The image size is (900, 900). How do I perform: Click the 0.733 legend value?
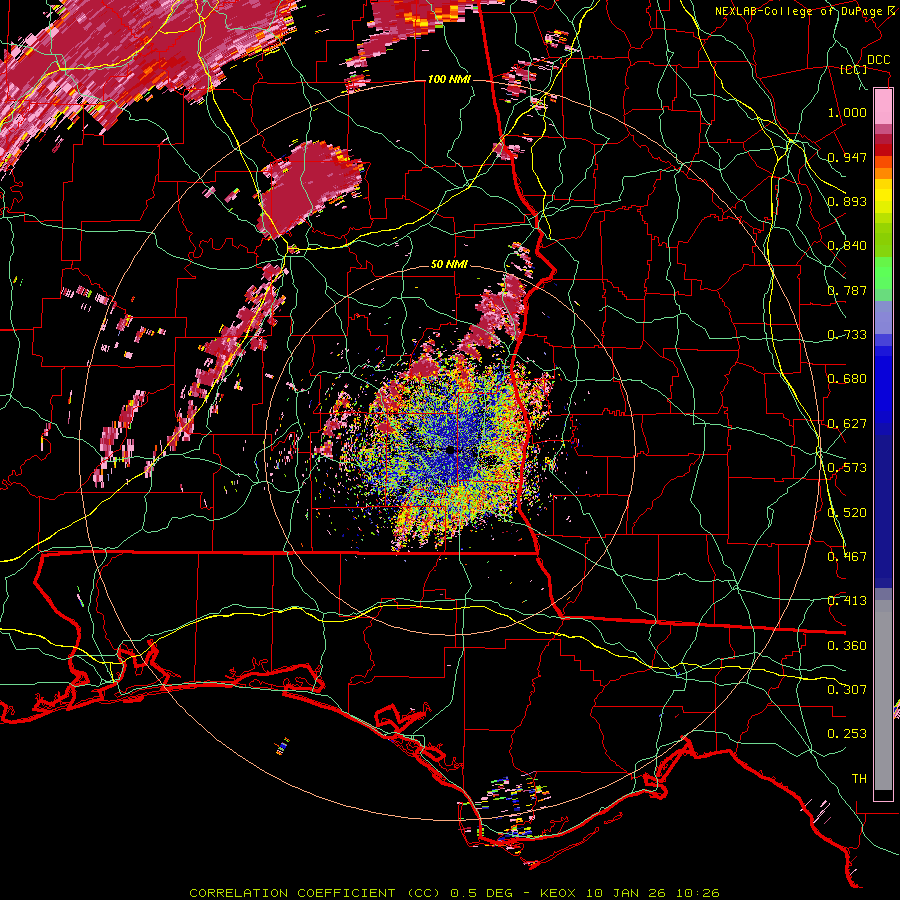(x=847, y=335)
